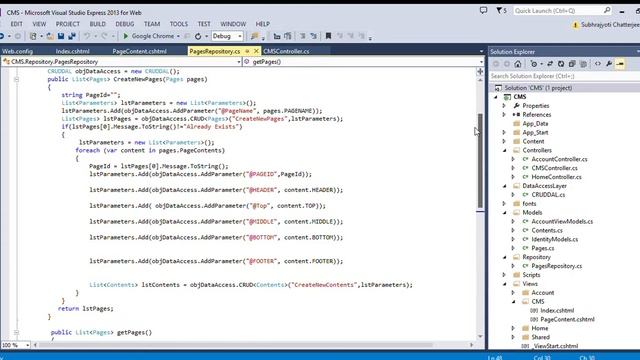The image size is (640, 360).
Task: Click the Increase indent toolbar icon
Action: (313, 36)
